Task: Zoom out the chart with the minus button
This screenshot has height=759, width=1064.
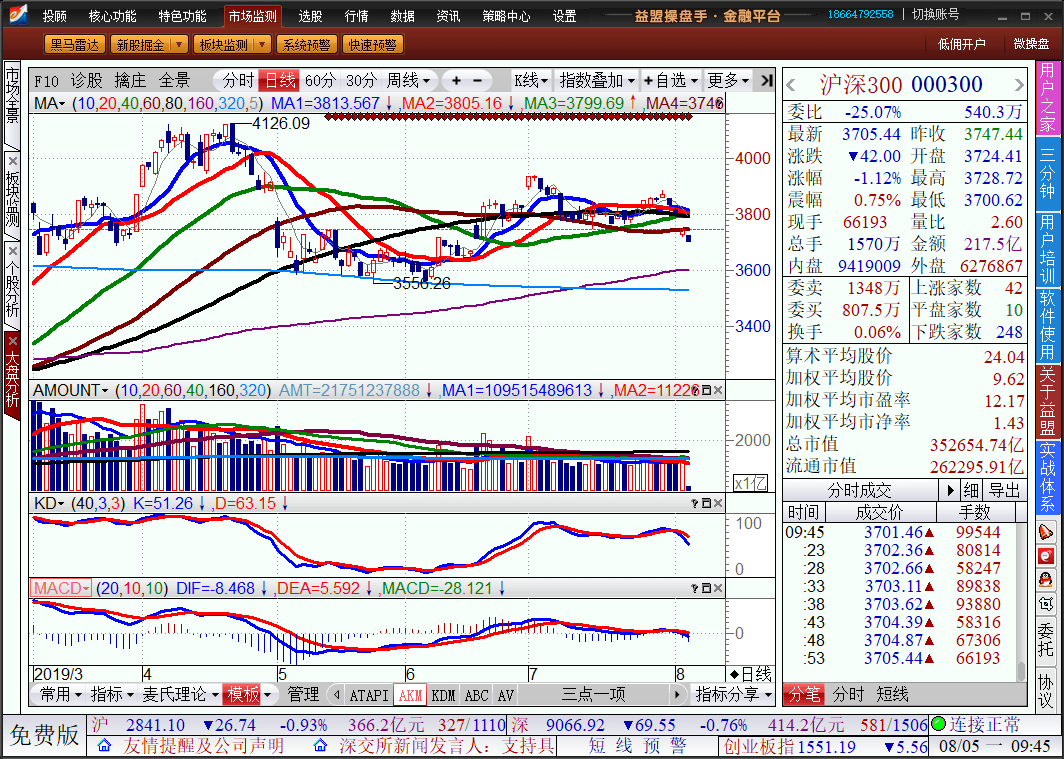Action: tap(477, 81)
